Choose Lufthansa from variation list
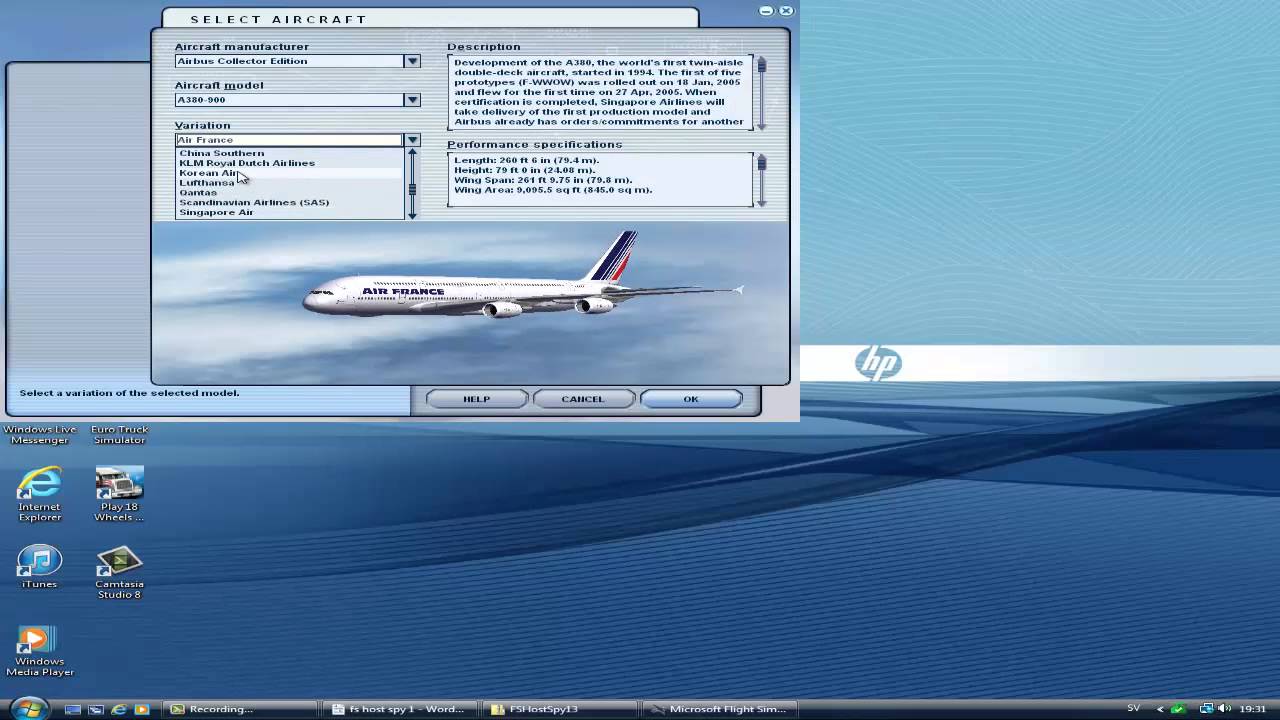1280x720 pixels. (x=206, y=183)
